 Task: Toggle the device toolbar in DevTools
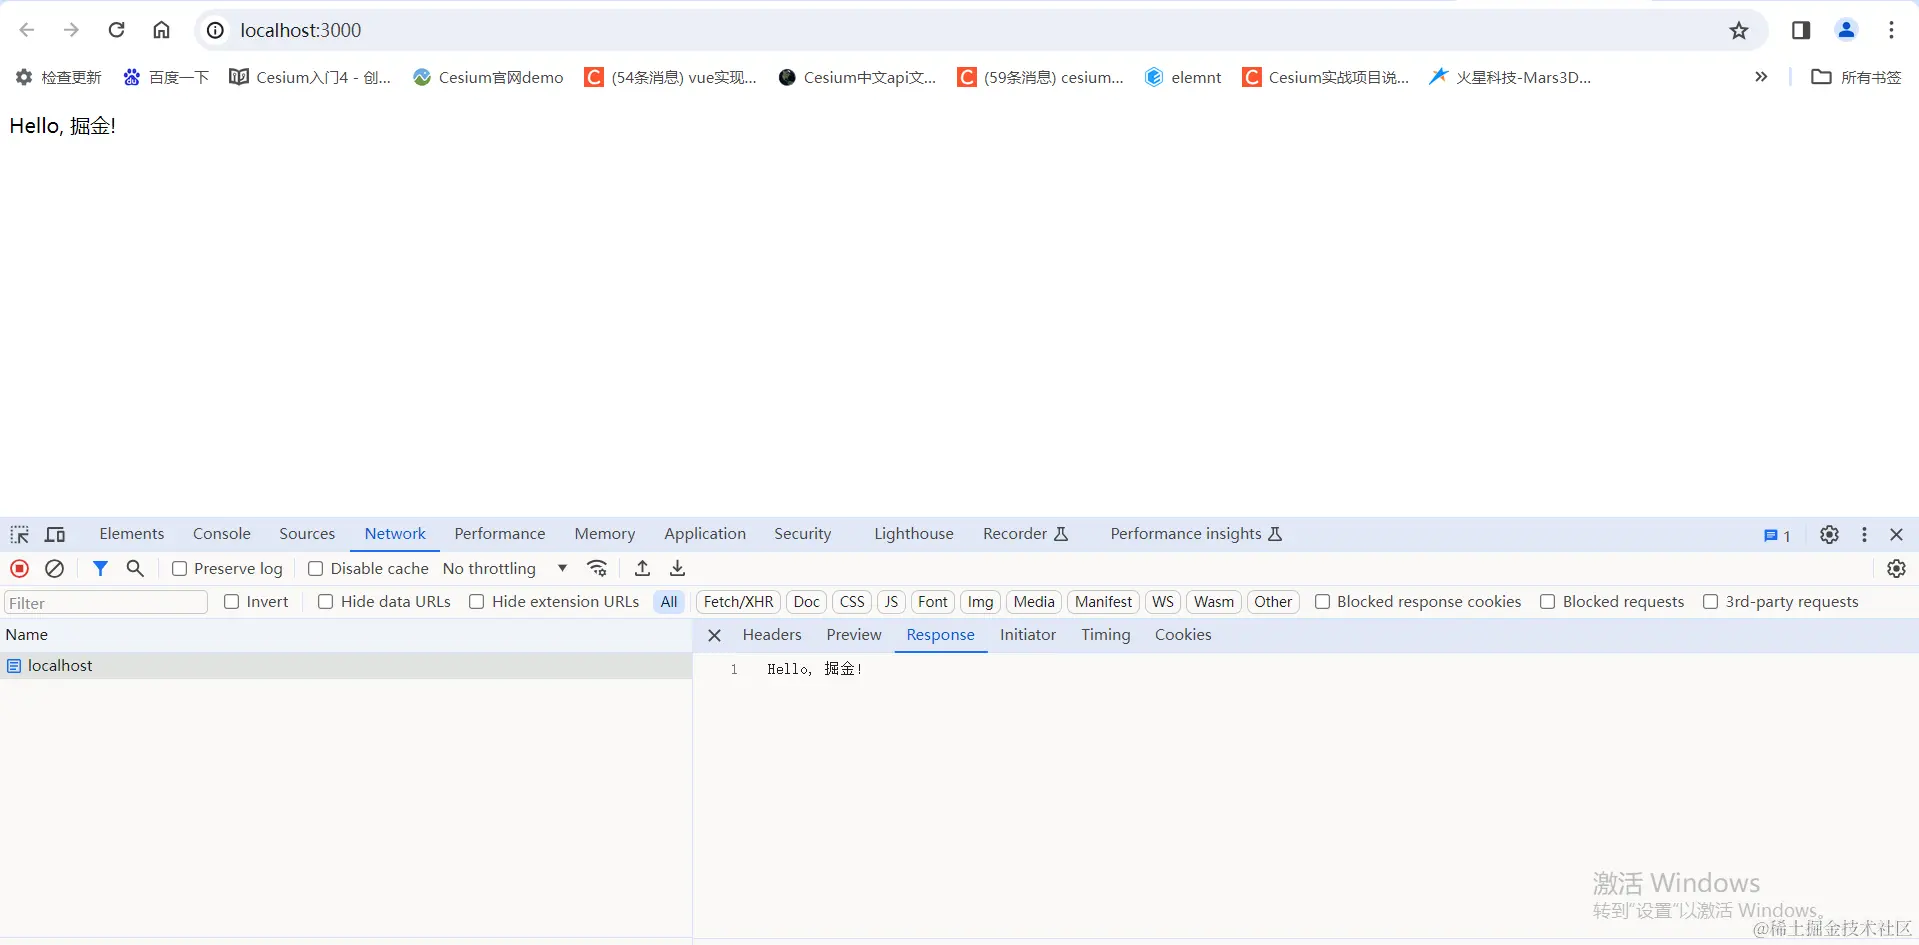(x=56, y=534)
